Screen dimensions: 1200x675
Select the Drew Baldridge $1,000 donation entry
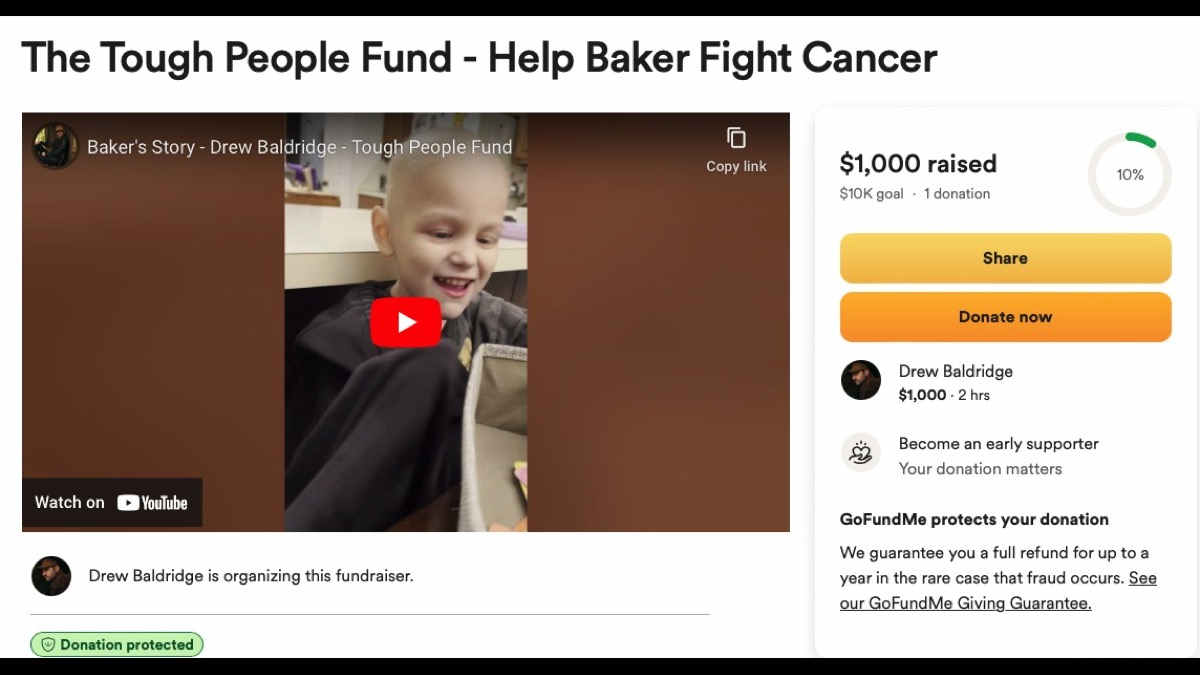1005,382
